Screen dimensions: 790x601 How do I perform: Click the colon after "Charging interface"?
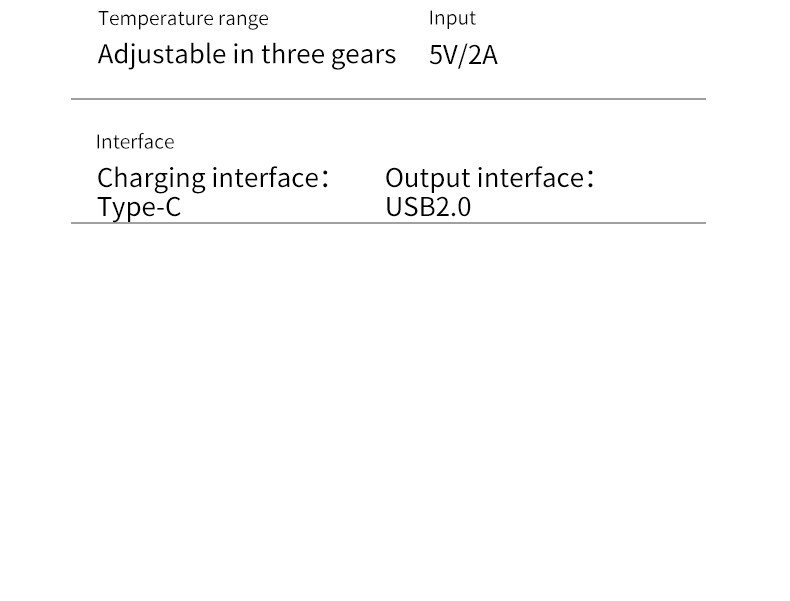click(324, 180)
